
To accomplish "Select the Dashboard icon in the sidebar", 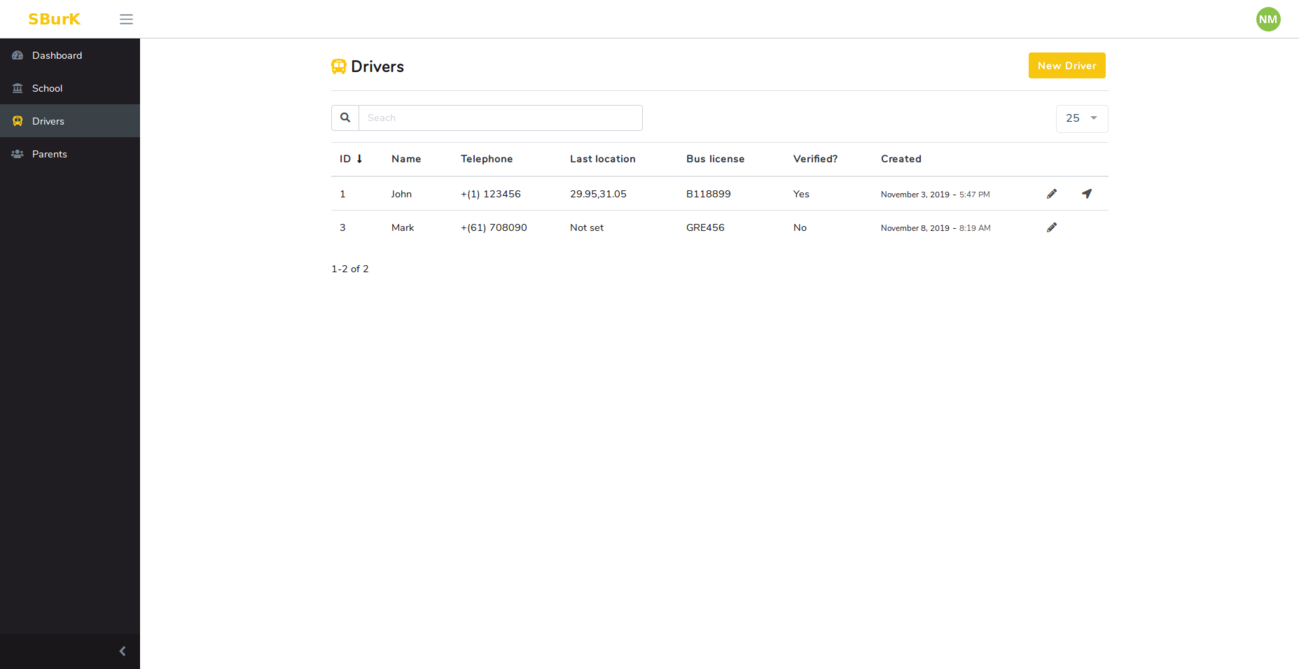I will 17,55.
